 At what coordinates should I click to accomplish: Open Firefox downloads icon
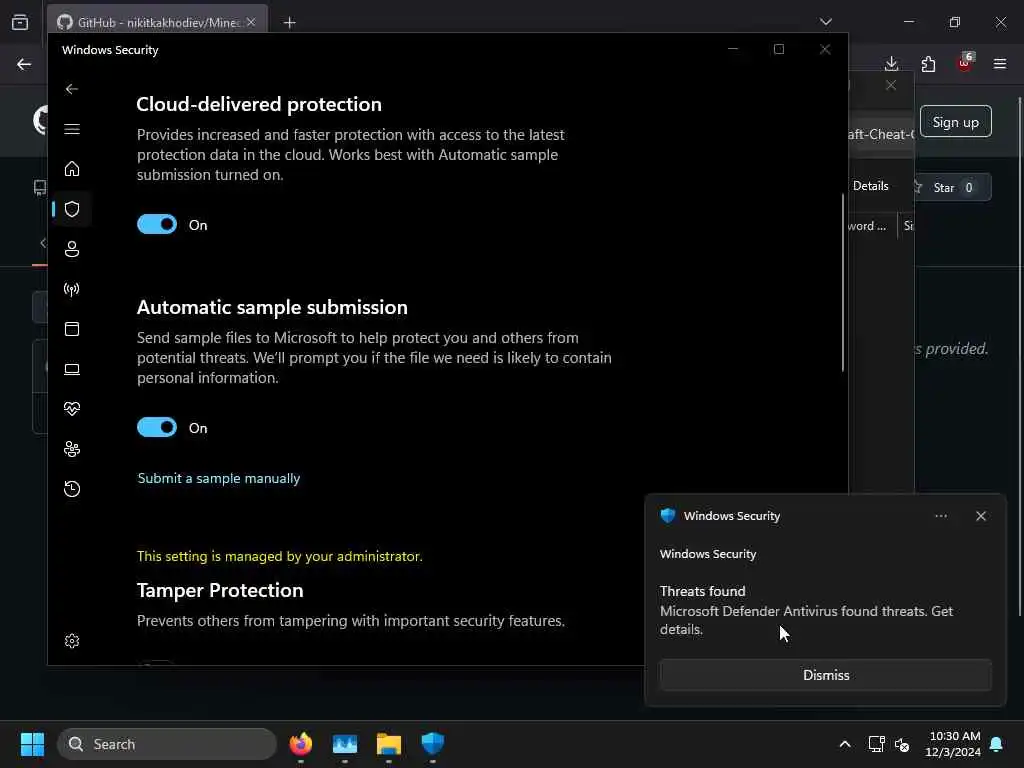click(x=891, y=64)
